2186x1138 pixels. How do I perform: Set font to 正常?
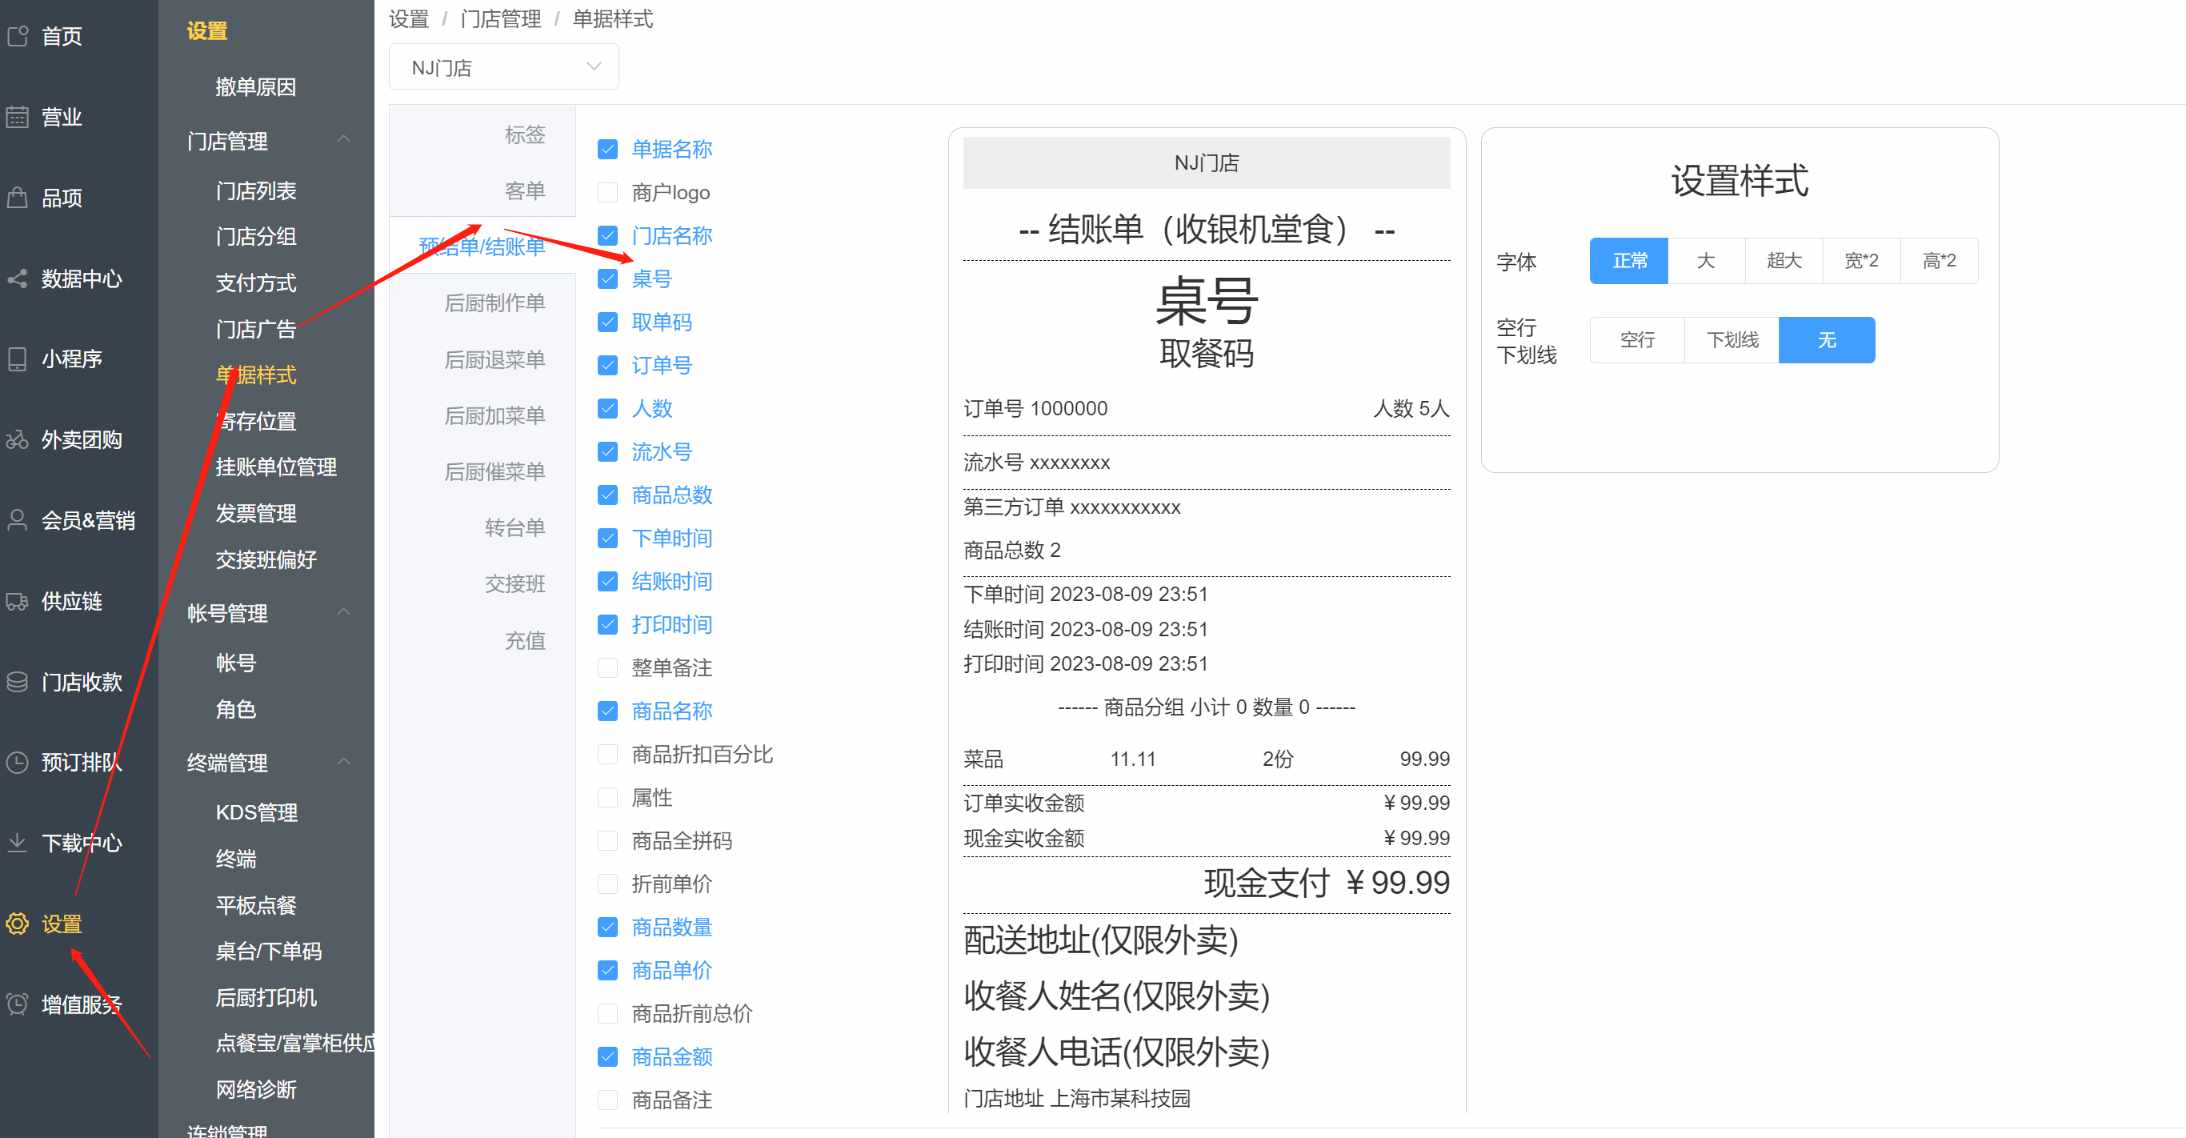coord(1629,261)
